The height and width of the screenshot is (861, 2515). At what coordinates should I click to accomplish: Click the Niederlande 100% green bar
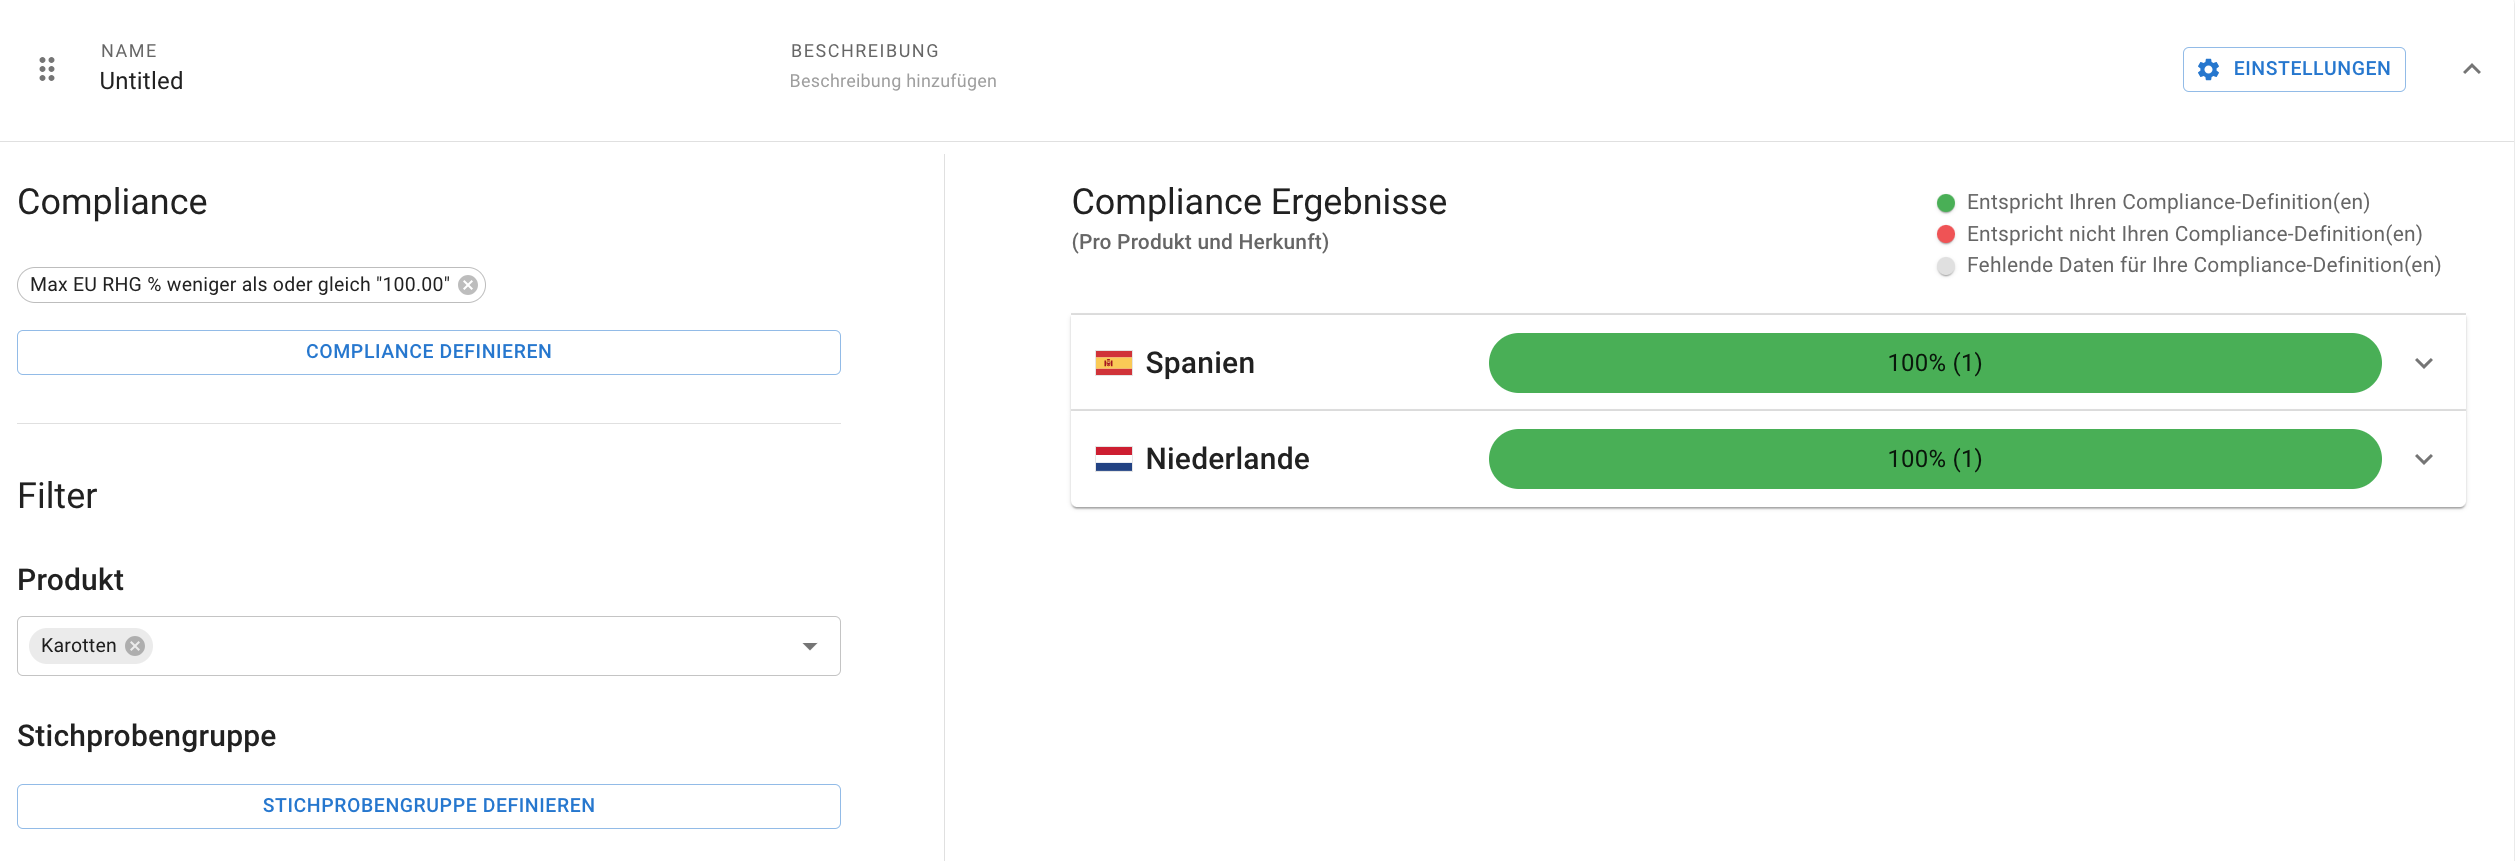1935,459
